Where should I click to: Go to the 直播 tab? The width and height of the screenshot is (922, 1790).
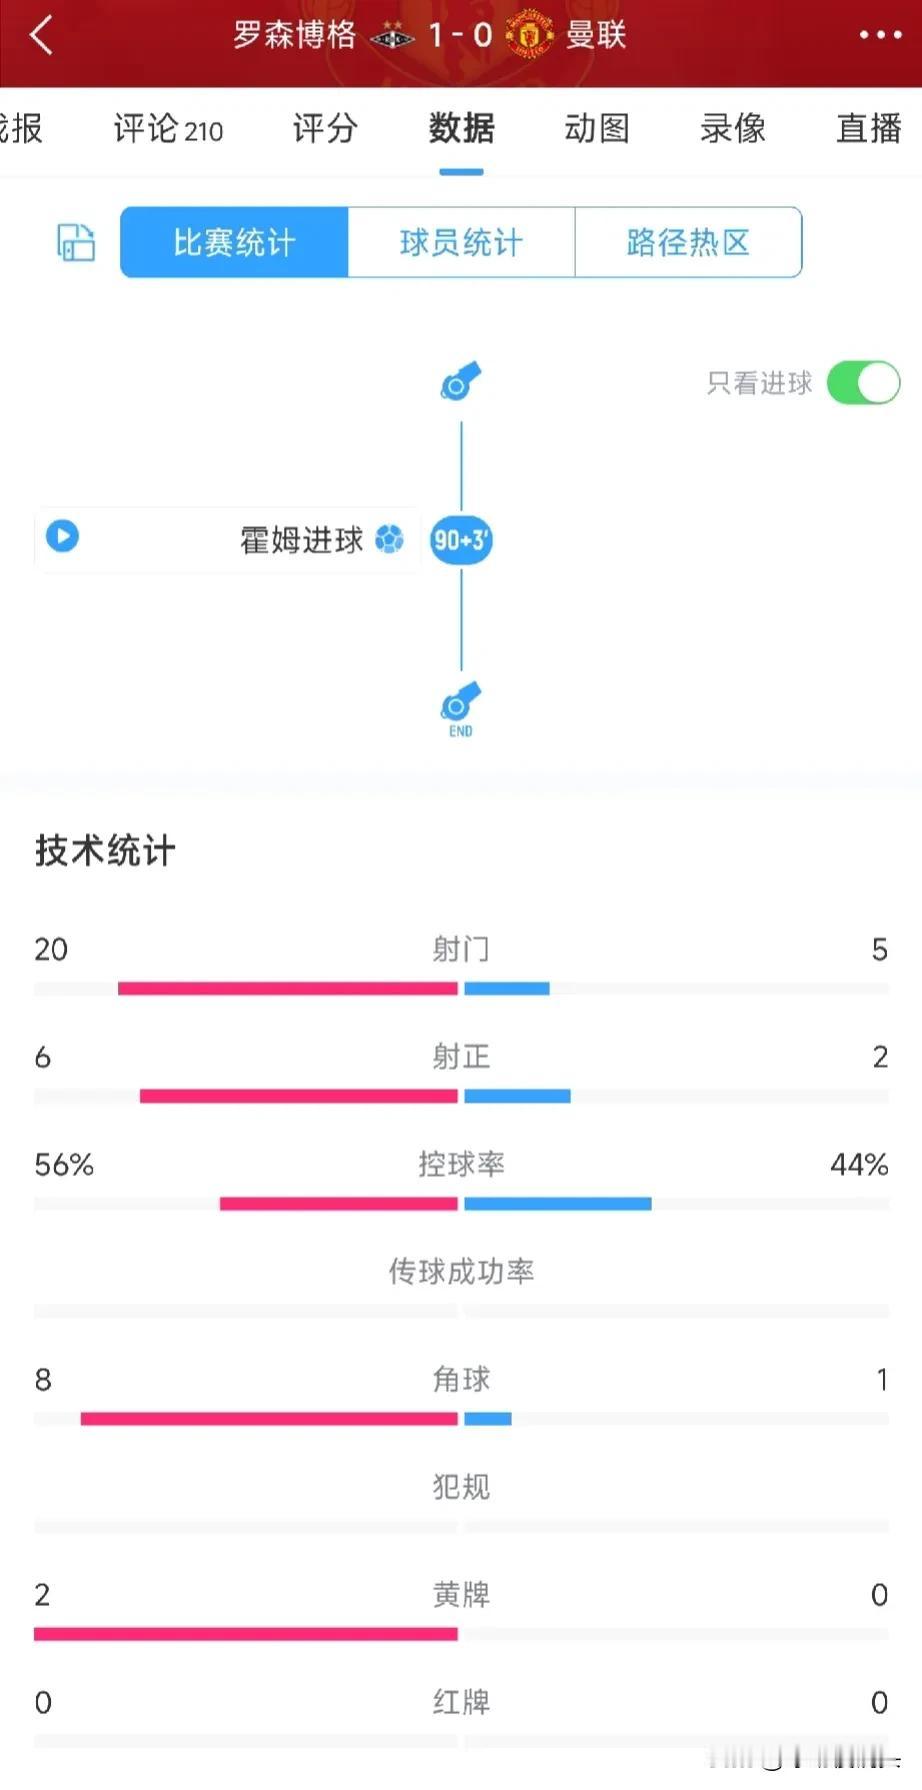pos(869,129)
